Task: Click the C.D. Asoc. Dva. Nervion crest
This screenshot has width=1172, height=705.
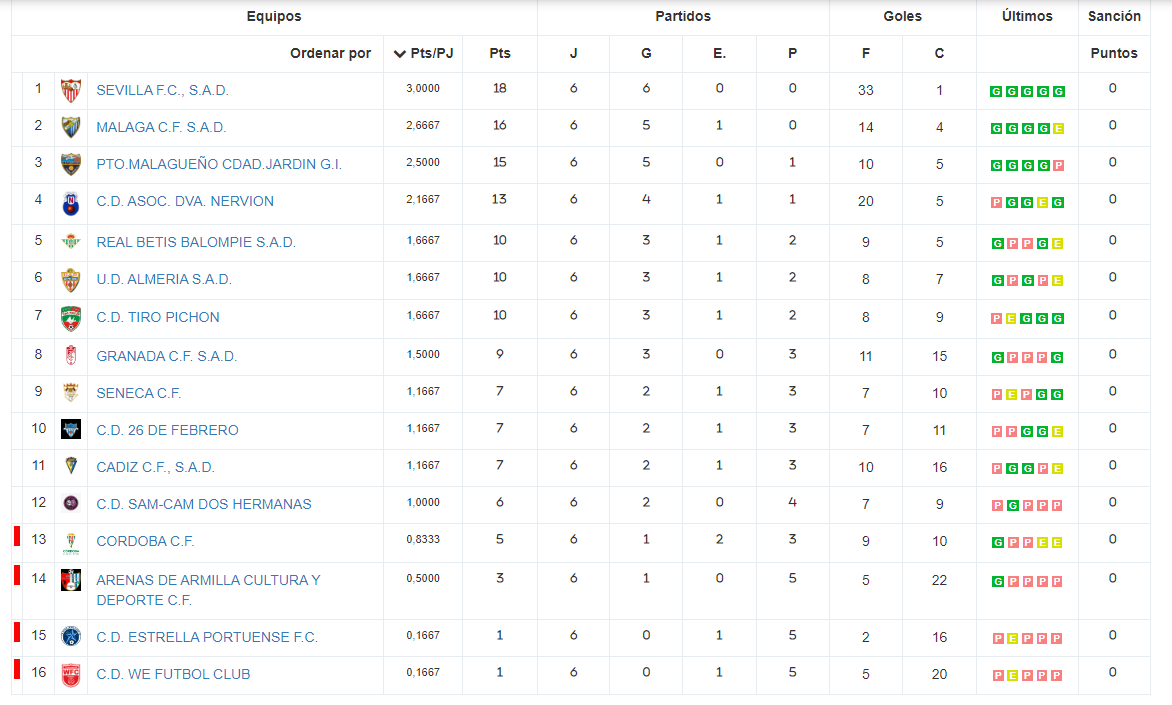Action: [x=71, y=203]
